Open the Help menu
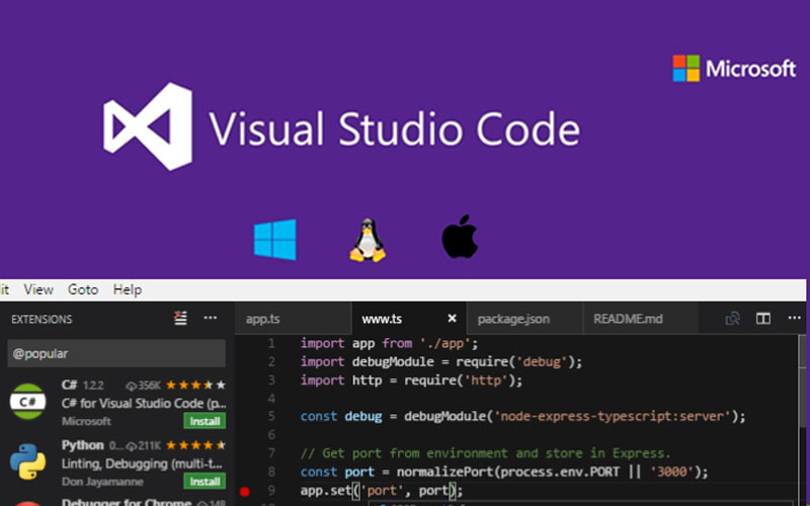The width and height of the screenshot is (810, 506). pos(127,290)
